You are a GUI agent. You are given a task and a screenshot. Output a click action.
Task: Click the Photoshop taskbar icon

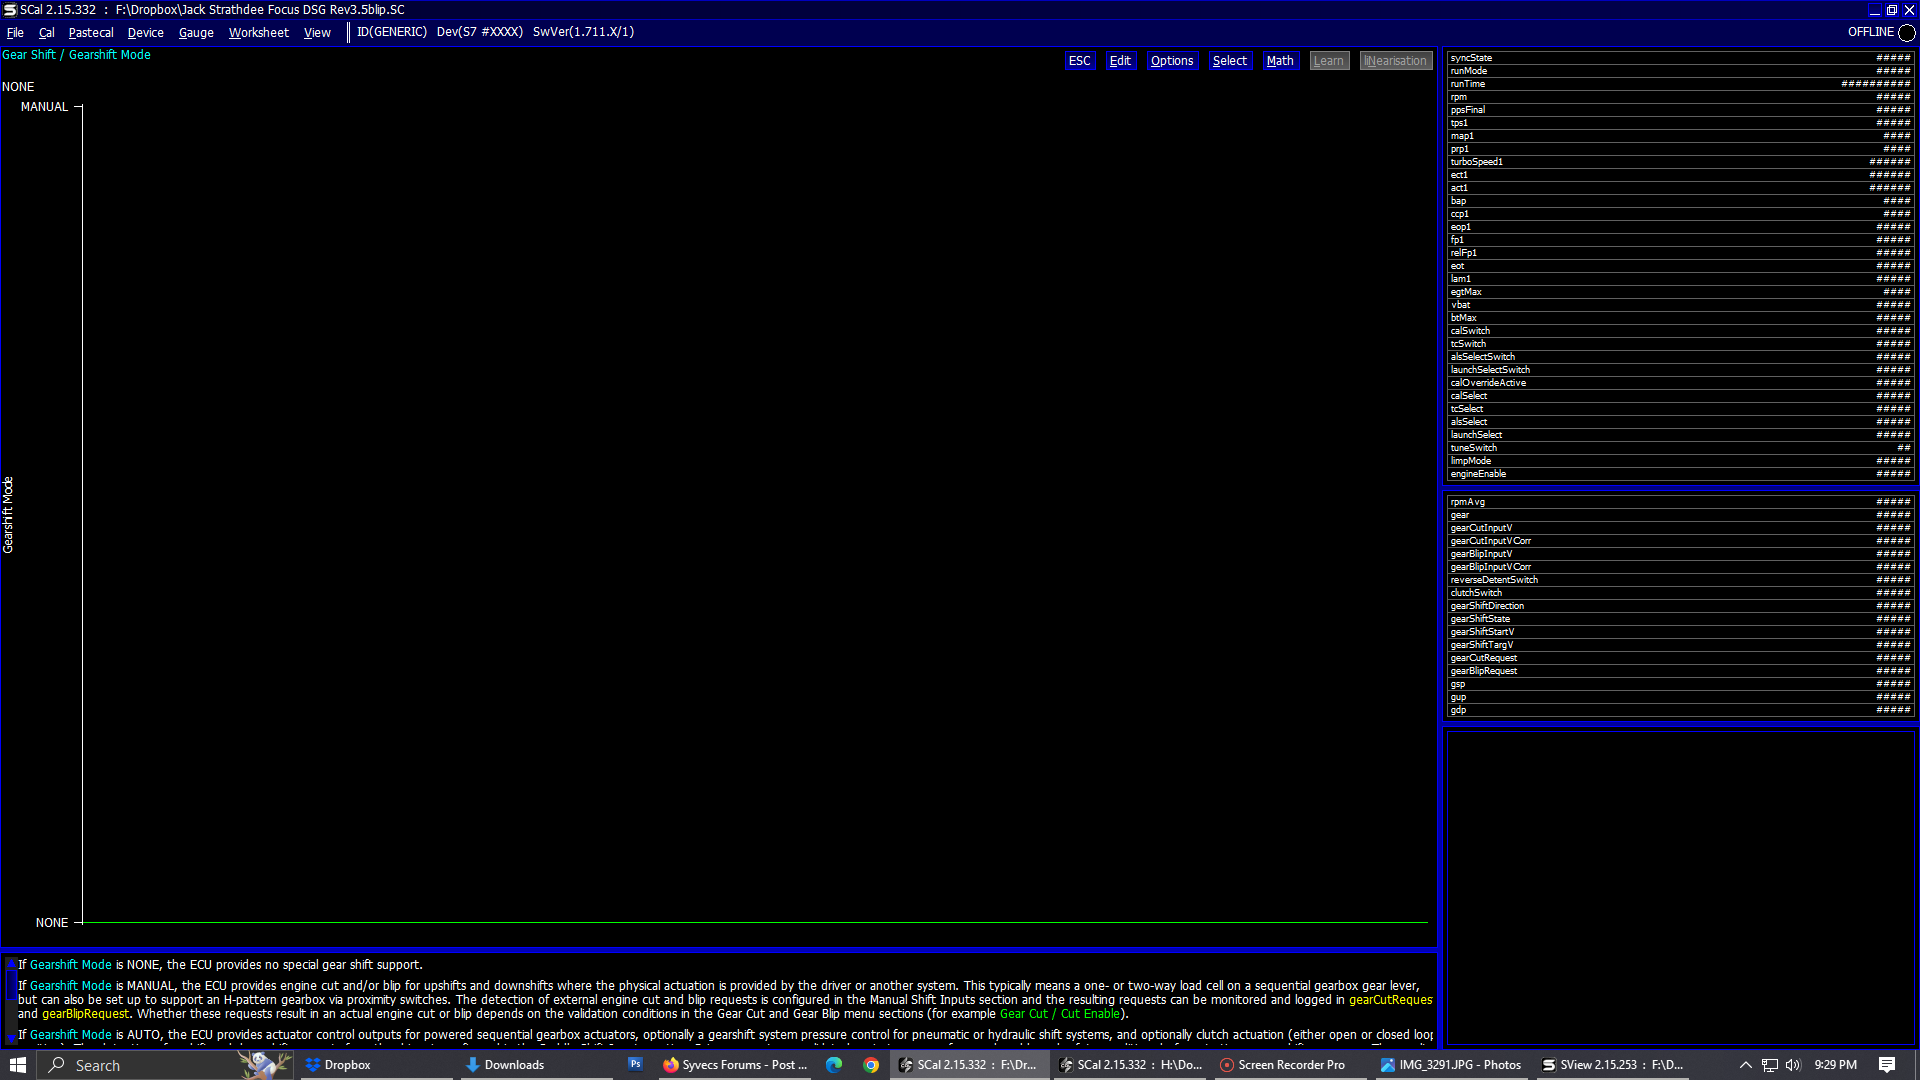coord(635,1065)
